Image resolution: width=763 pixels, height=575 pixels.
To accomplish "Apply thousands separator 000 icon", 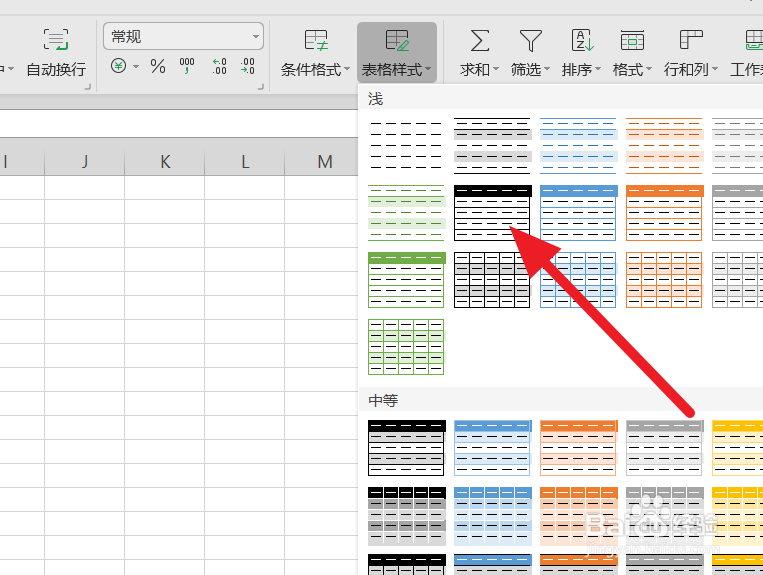I will 187,66.
